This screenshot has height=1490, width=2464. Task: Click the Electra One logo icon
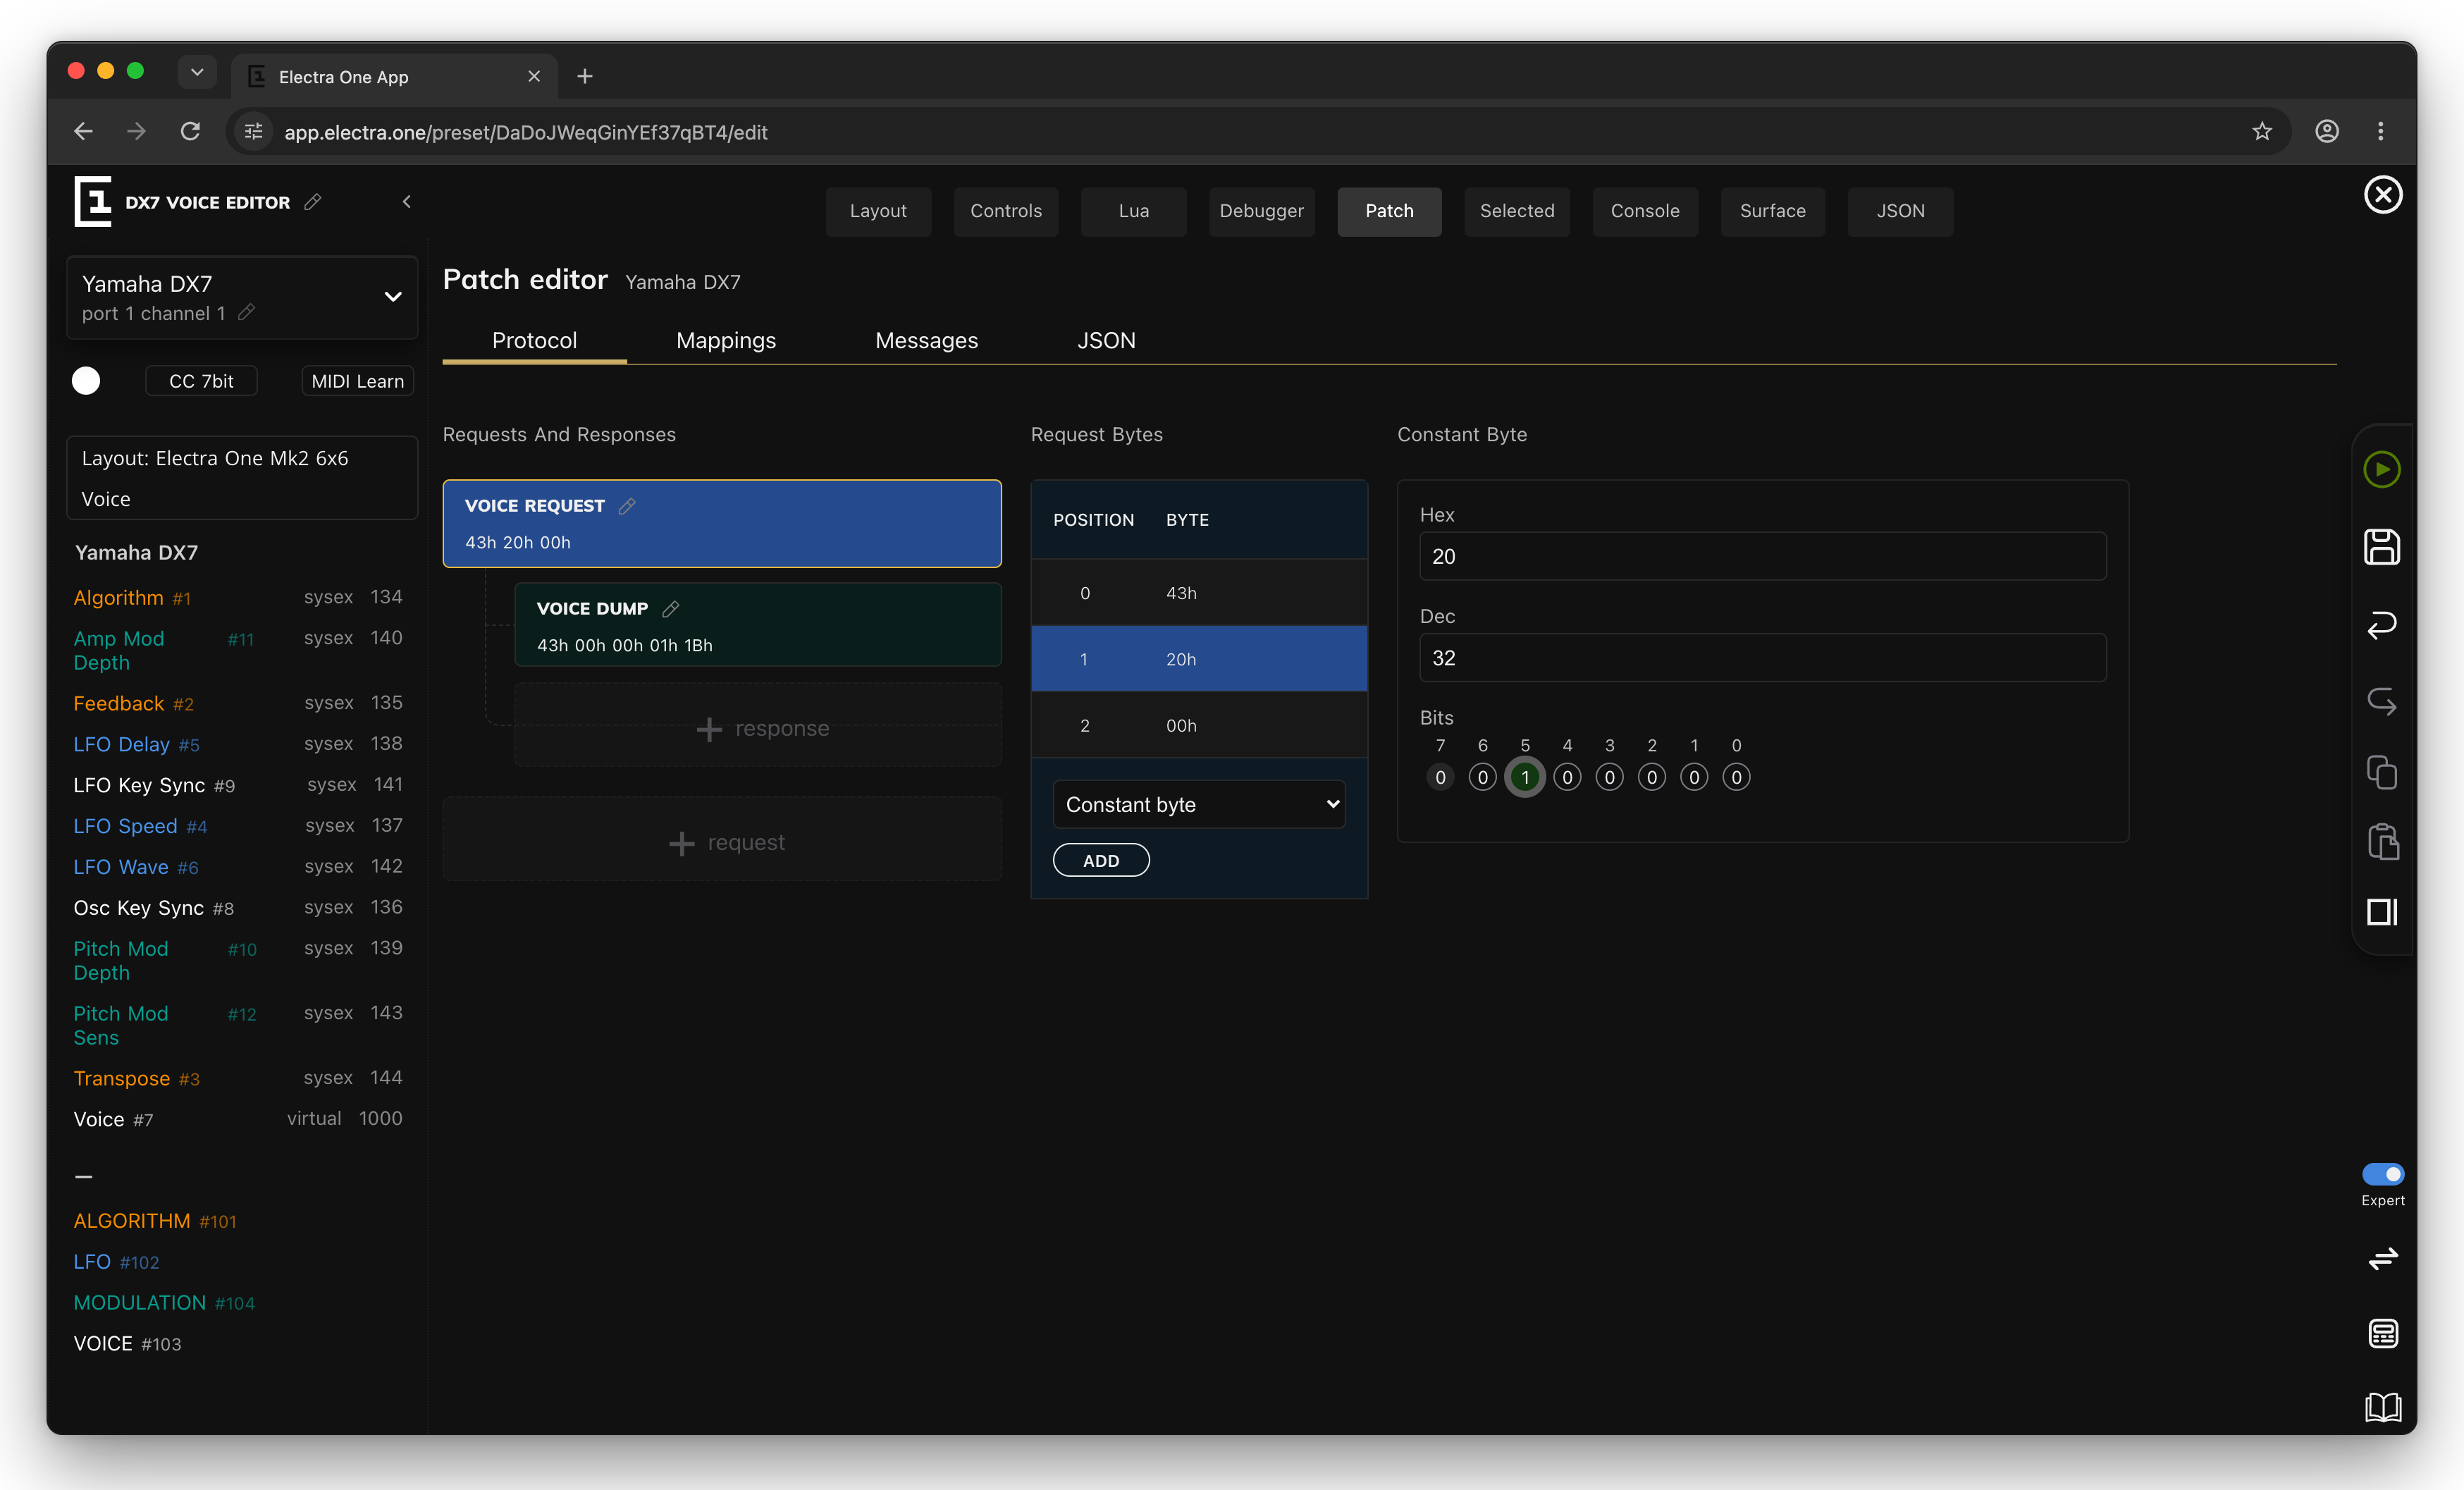coord(93,201)
